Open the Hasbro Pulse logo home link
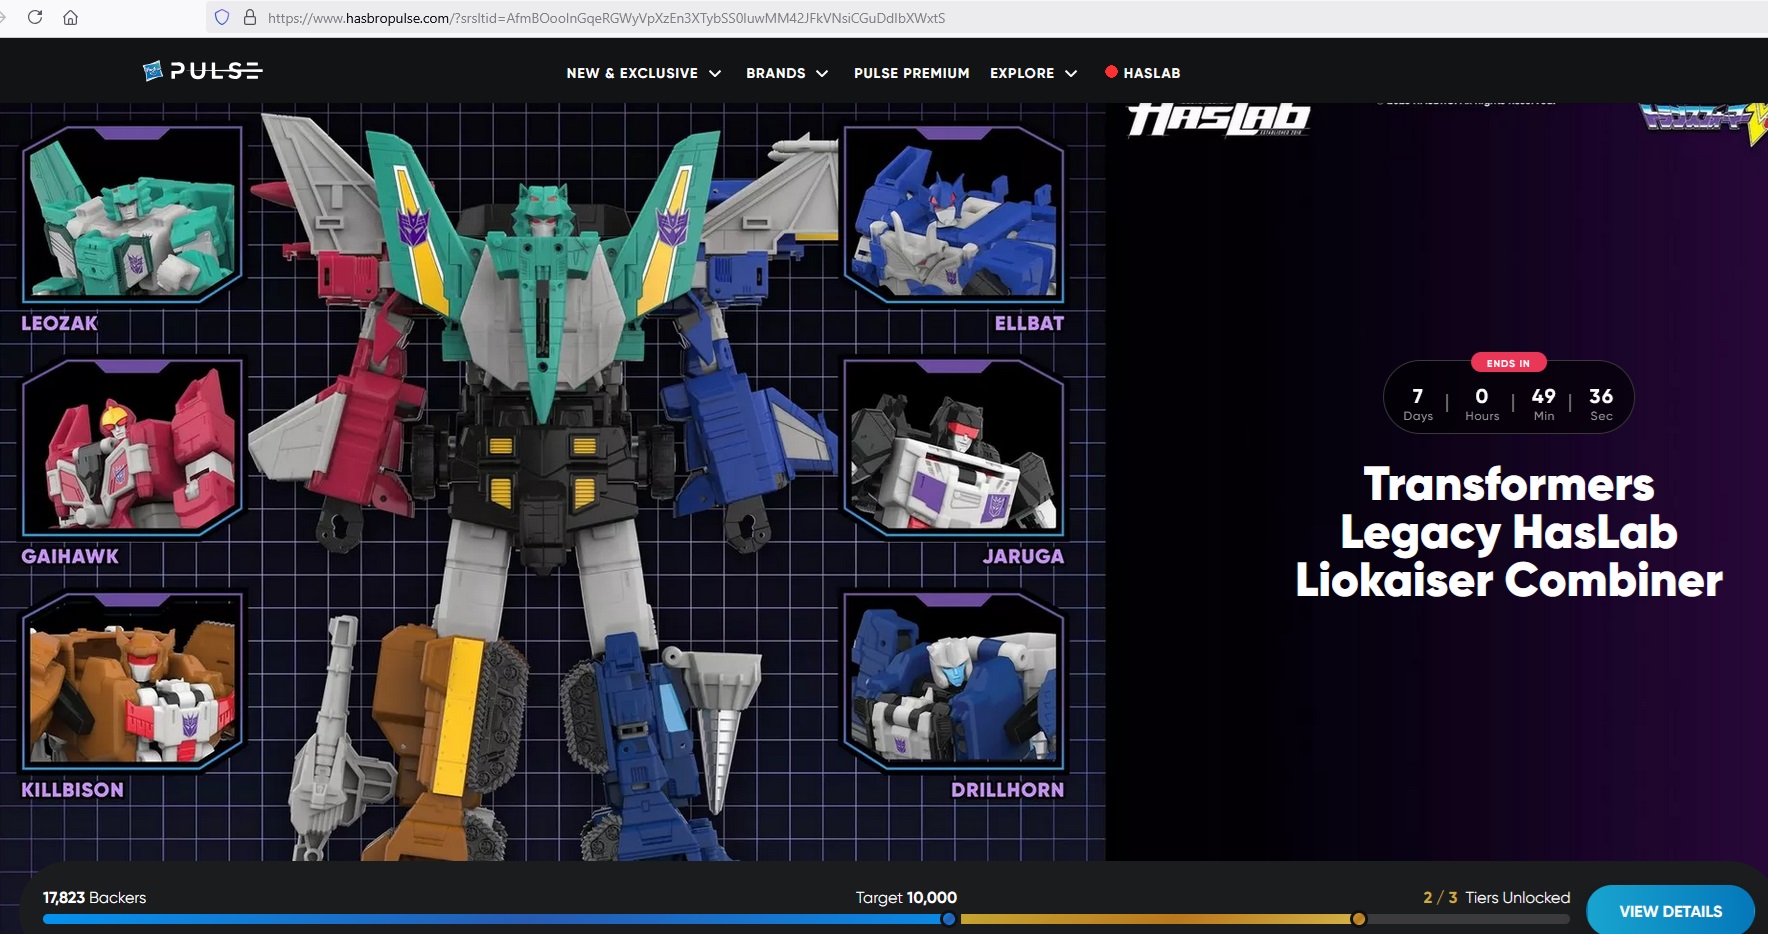 tap(203, 71)
